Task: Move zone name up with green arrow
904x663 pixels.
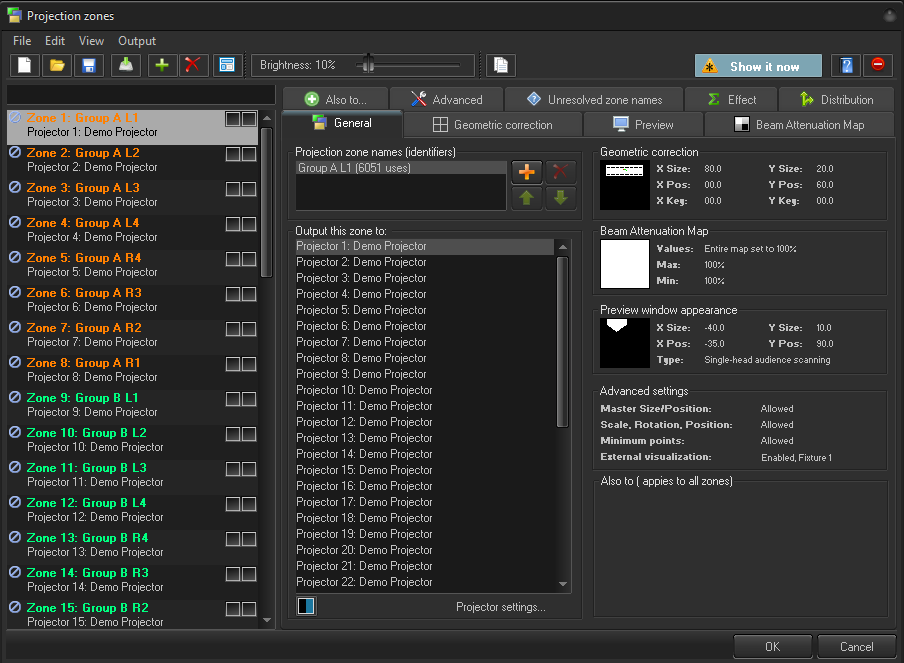Action: (527, 197)
